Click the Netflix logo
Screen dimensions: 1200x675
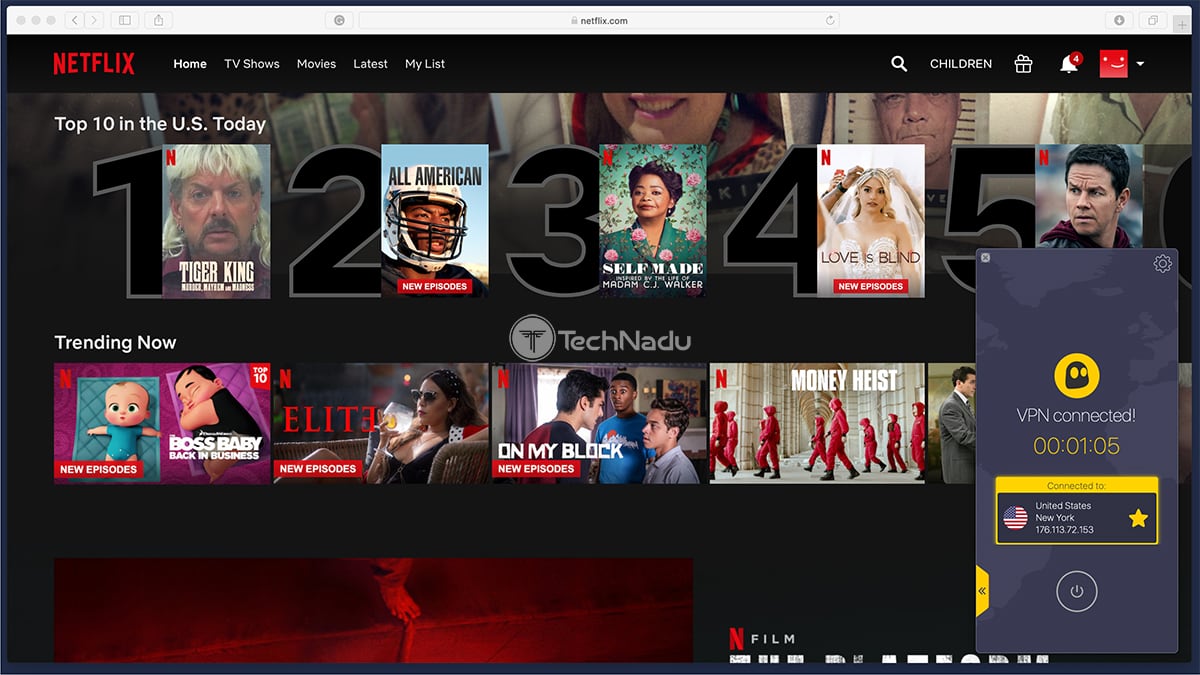[94, 64]
